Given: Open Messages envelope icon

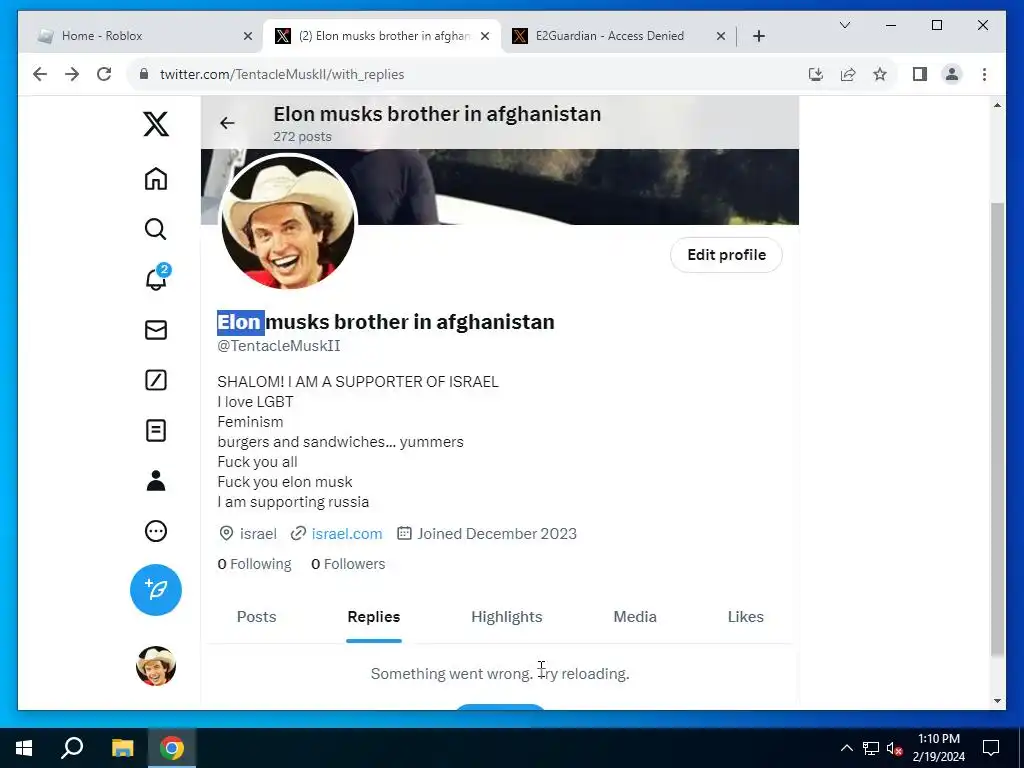Looking at the screenshot, I should coord(155,330).
